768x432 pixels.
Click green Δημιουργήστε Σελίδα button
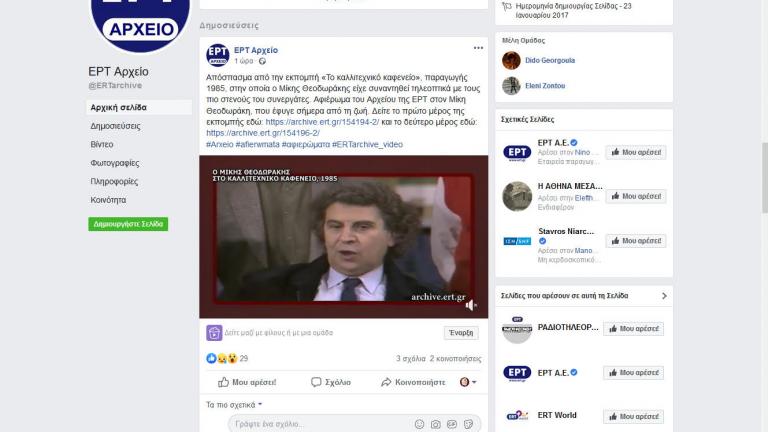tap(128, 224)
